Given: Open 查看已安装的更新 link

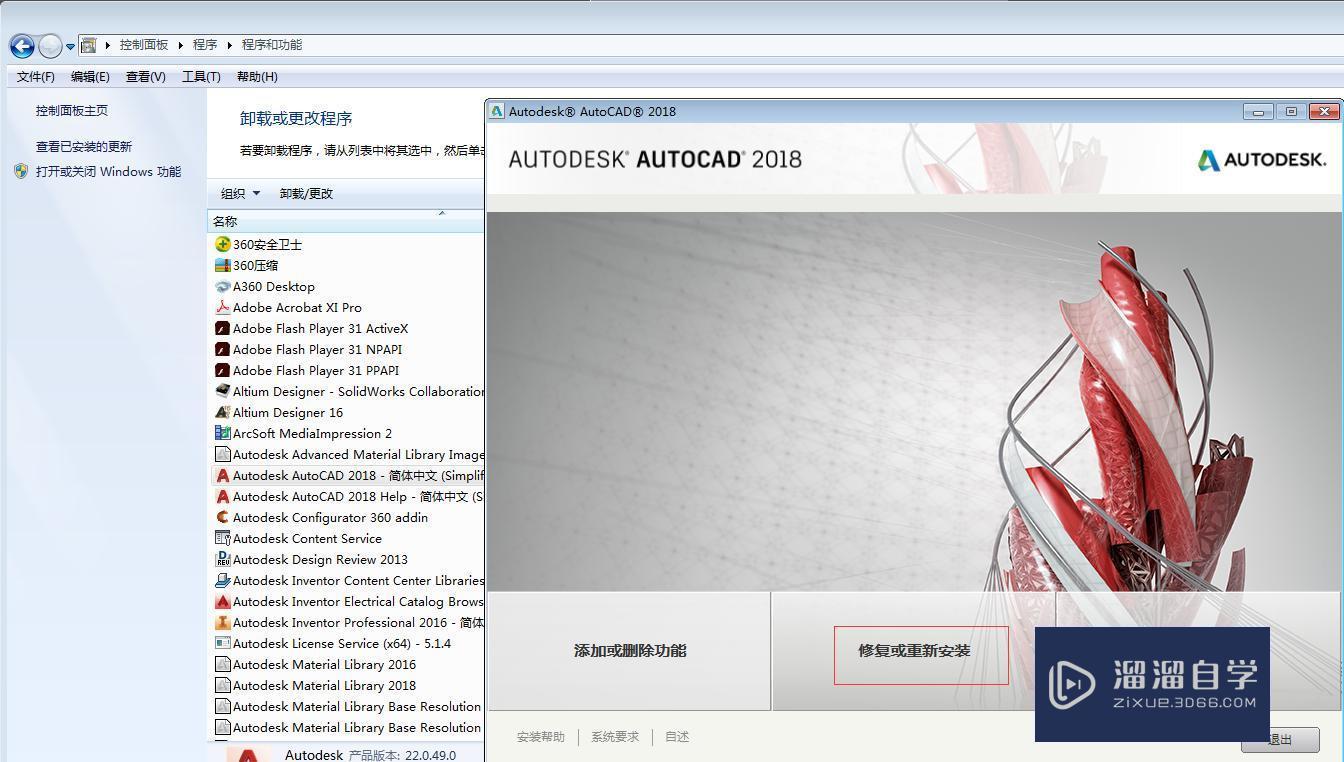Looking at the screenshot, I should point(84,146).
